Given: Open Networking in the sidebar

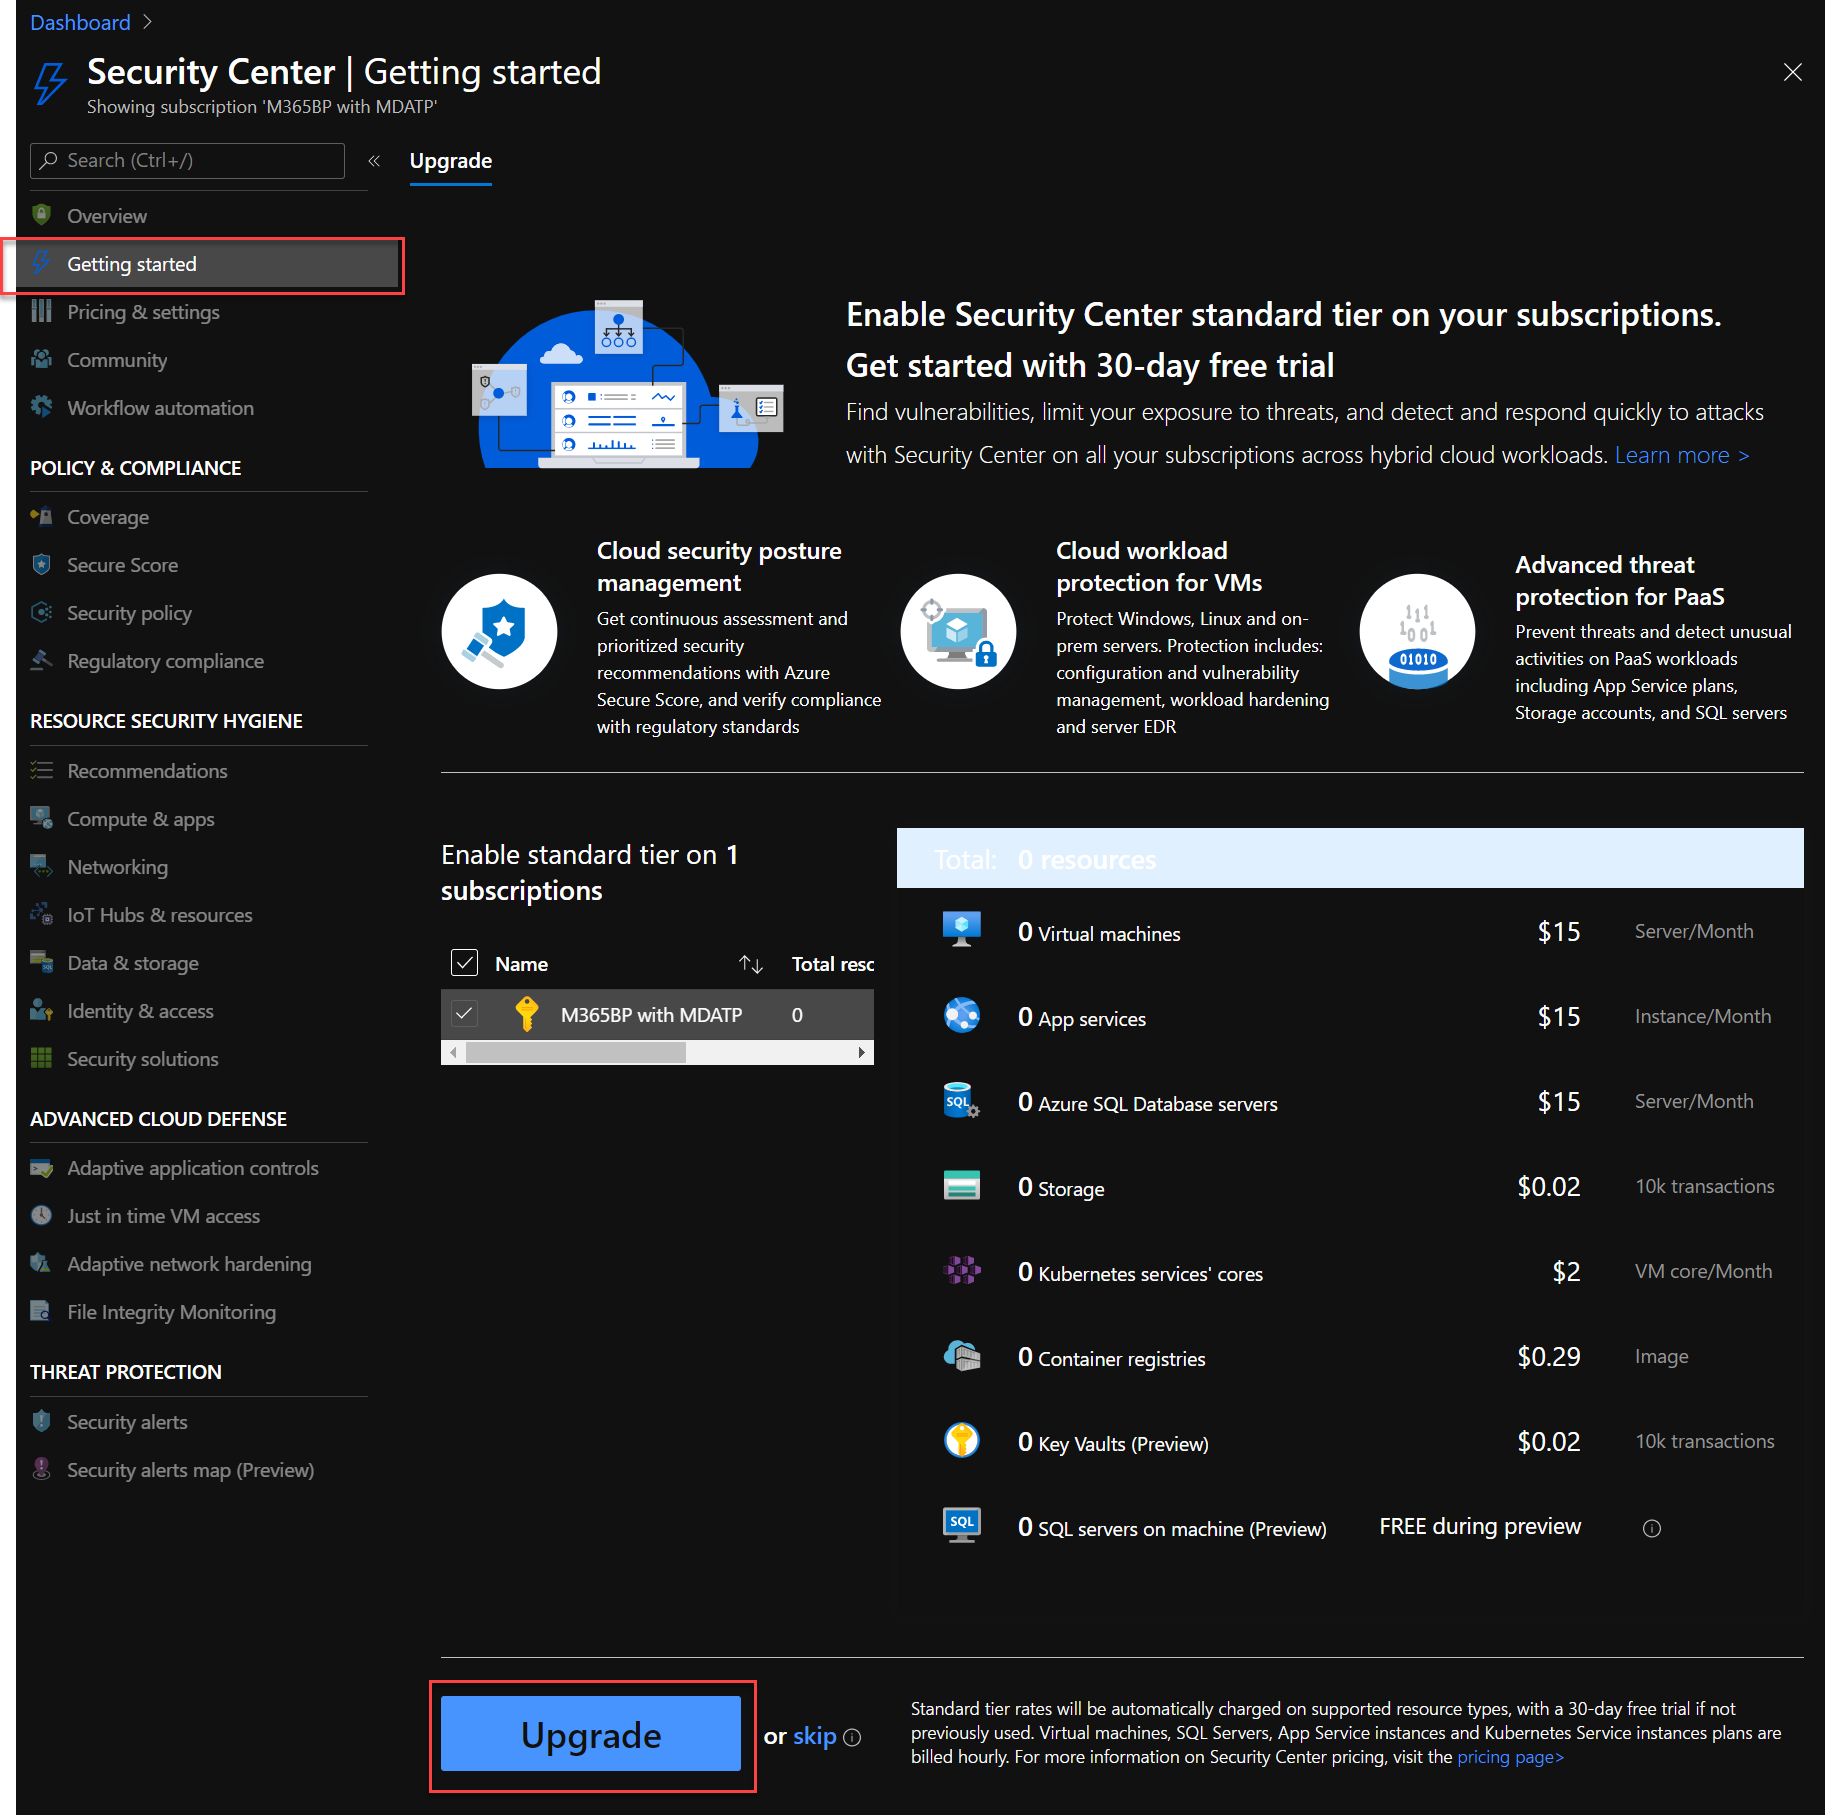Looking at the screenshot, I should 117,866.
